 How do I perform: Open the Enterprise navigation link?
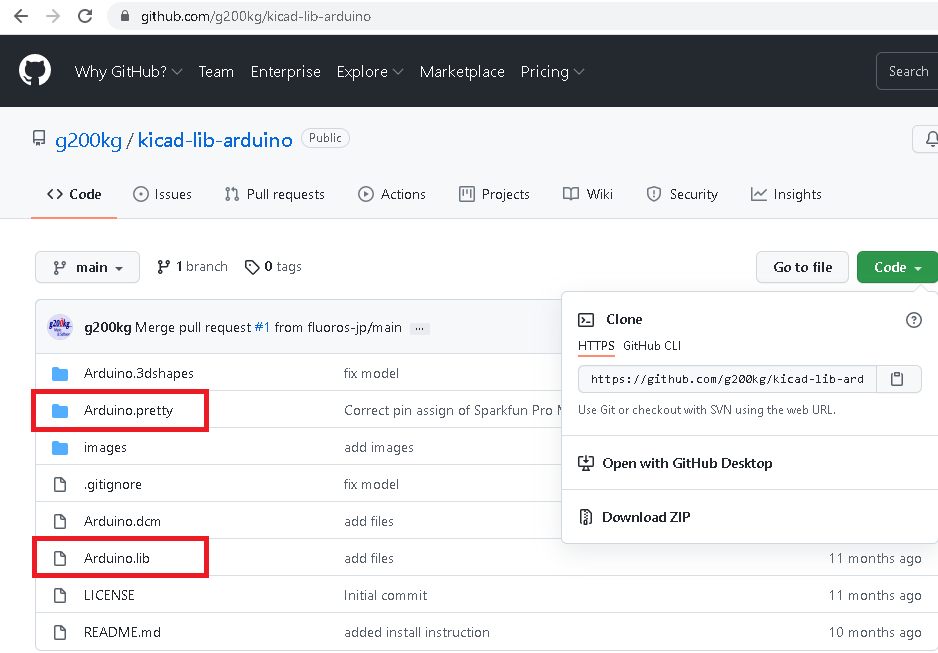(285, 72)
